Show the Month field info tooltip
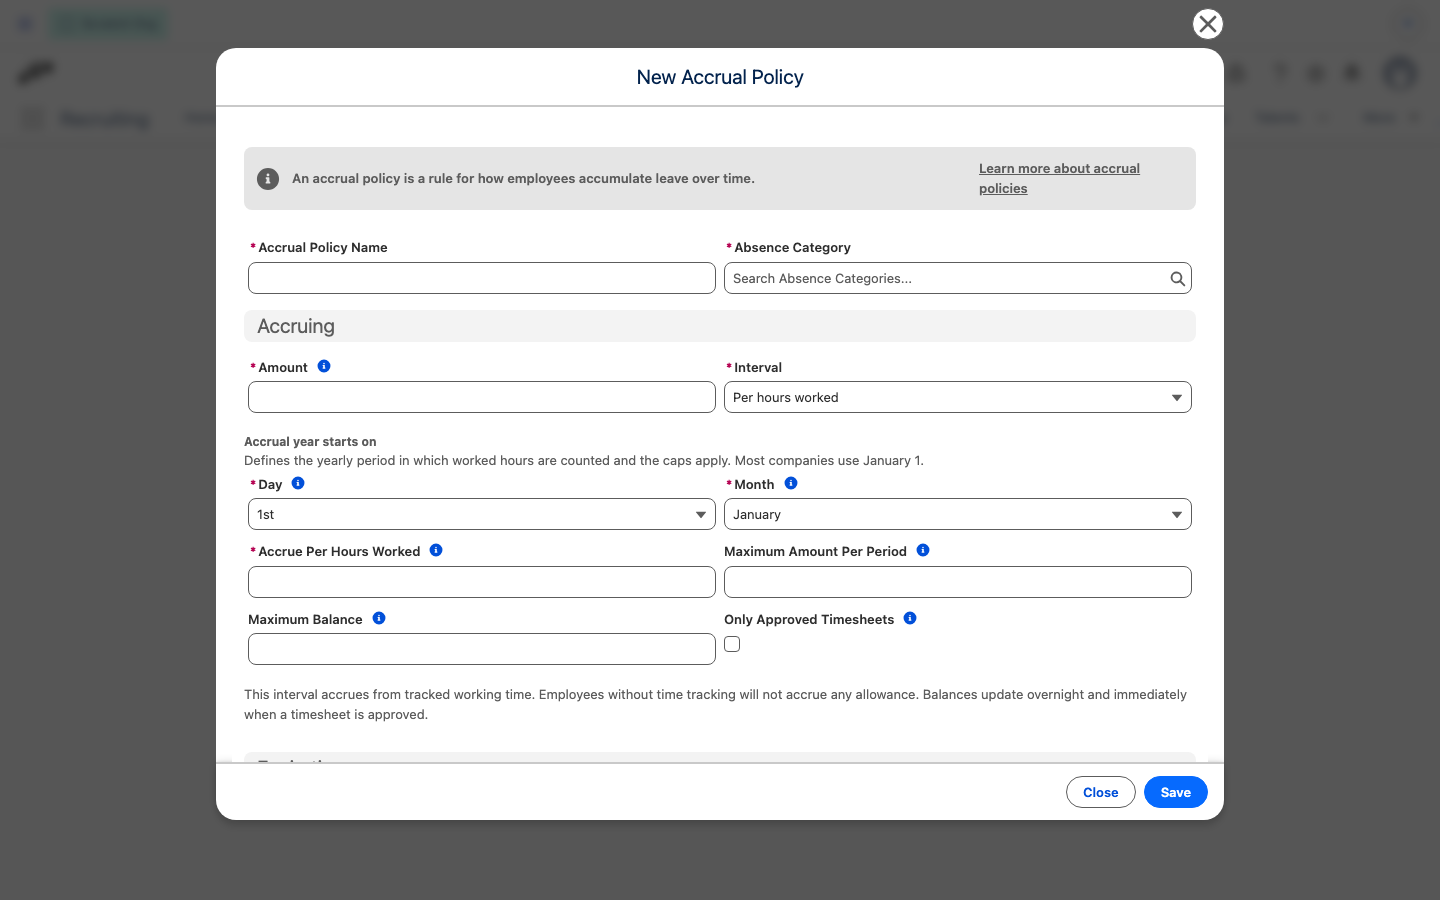1440x900 pixels. click(791, 483)
